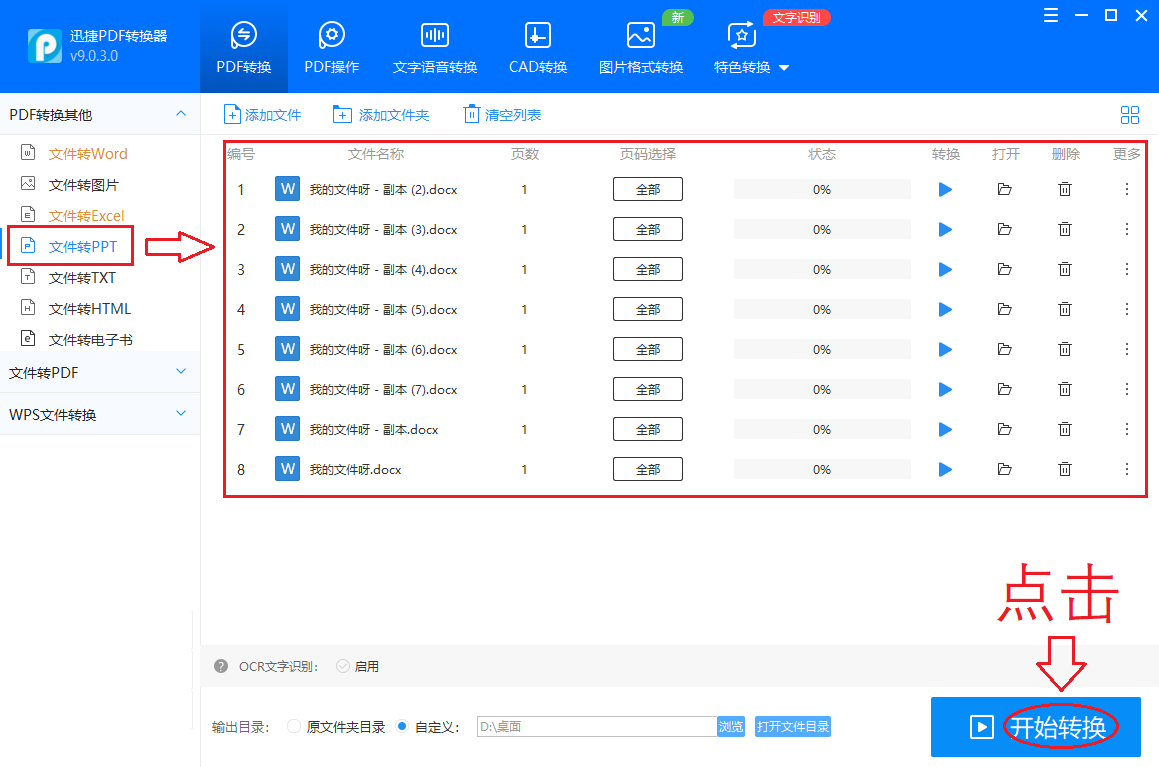
Task: Click play icon for file row 1
Action: coord(945,189)
